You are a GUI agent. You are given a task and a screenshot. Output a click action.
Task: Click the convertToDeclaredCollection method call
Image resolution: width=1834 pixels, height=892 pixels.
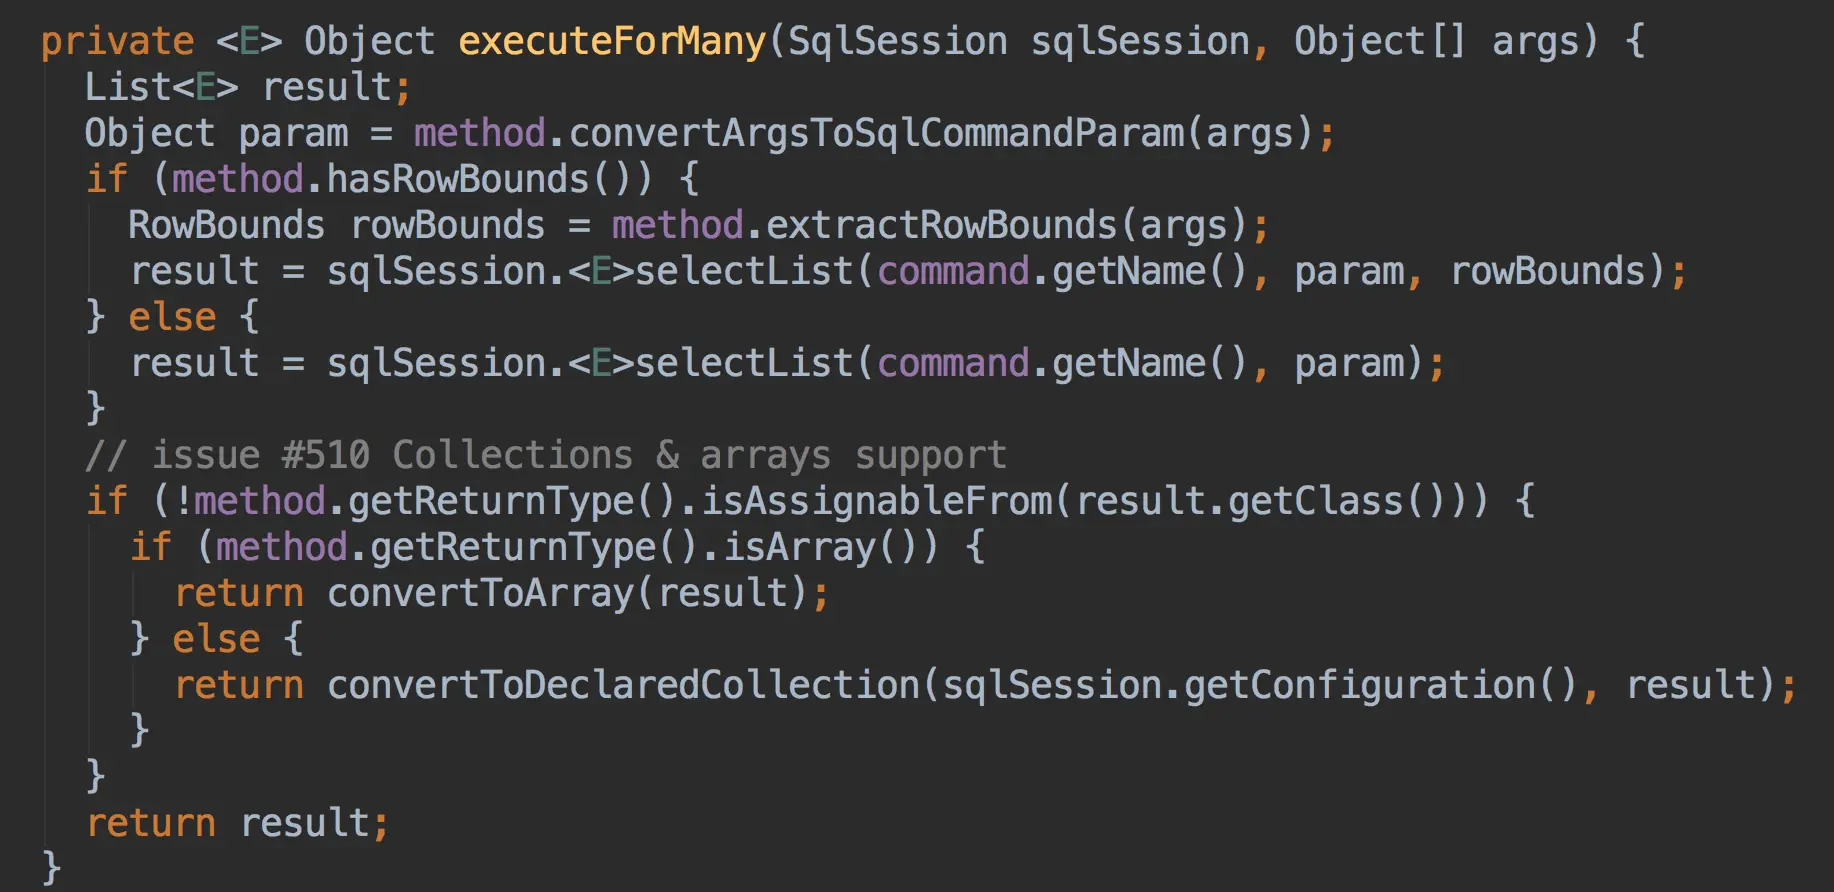tap(623, 685)
